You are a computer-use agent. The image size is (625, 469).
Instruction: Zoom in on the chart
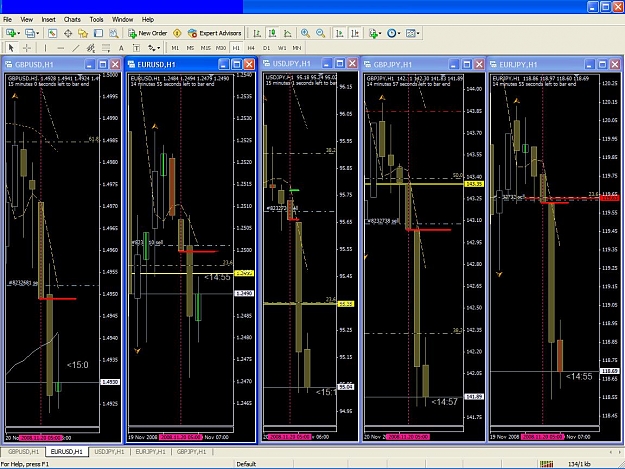pyautogui.click(x=305, y=33)
